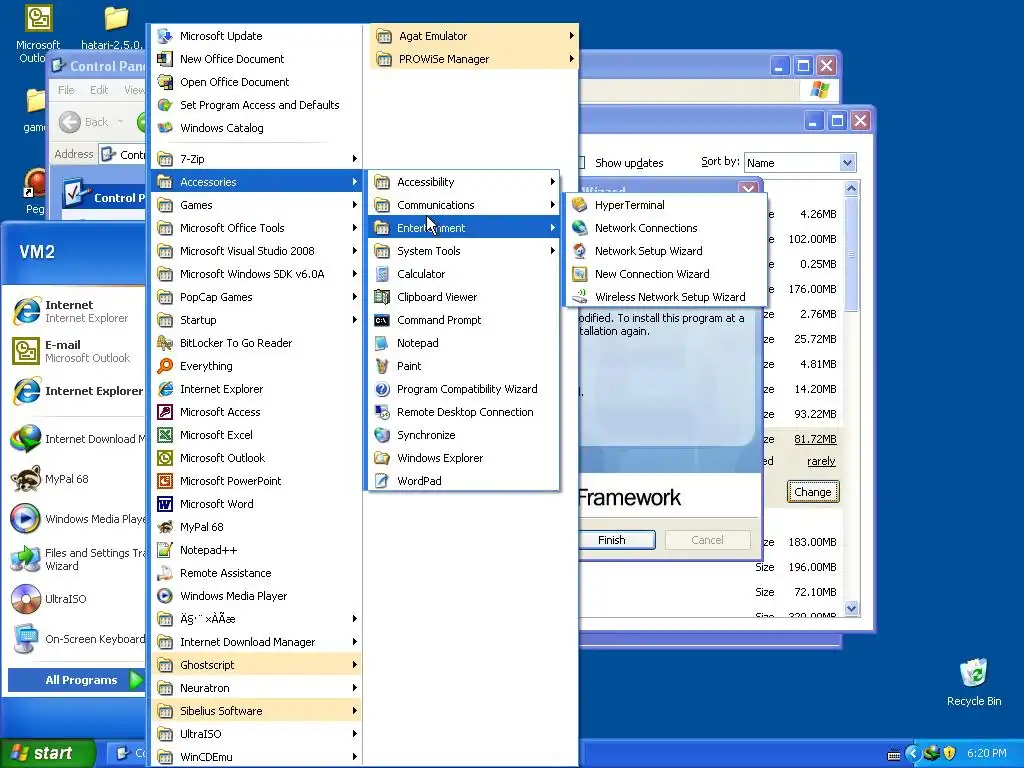Click the Synchronize icon
This screenshot has height=768, width=1024.
coord(382,435)
